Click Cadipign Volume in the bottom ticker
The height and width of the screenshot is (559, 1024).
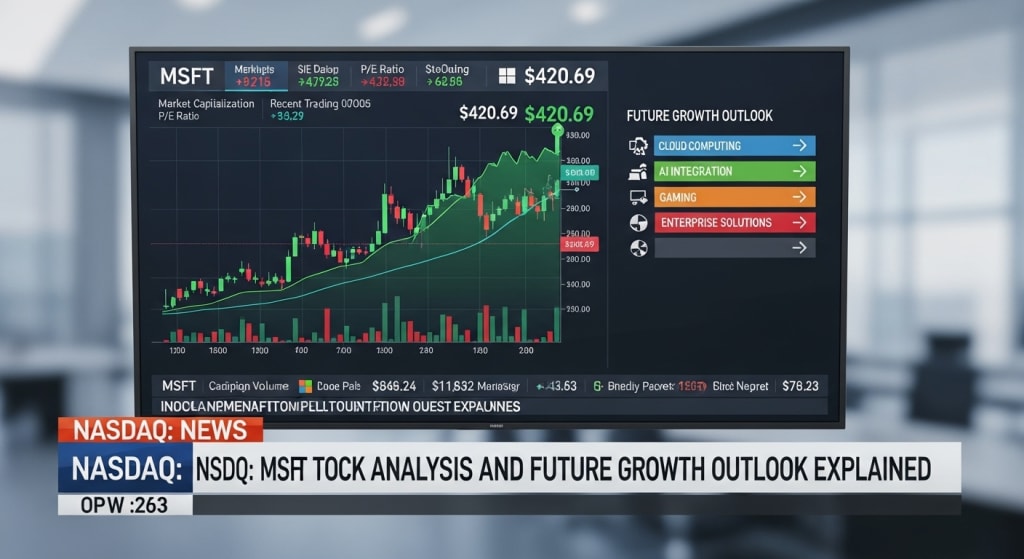pos(248,386)
